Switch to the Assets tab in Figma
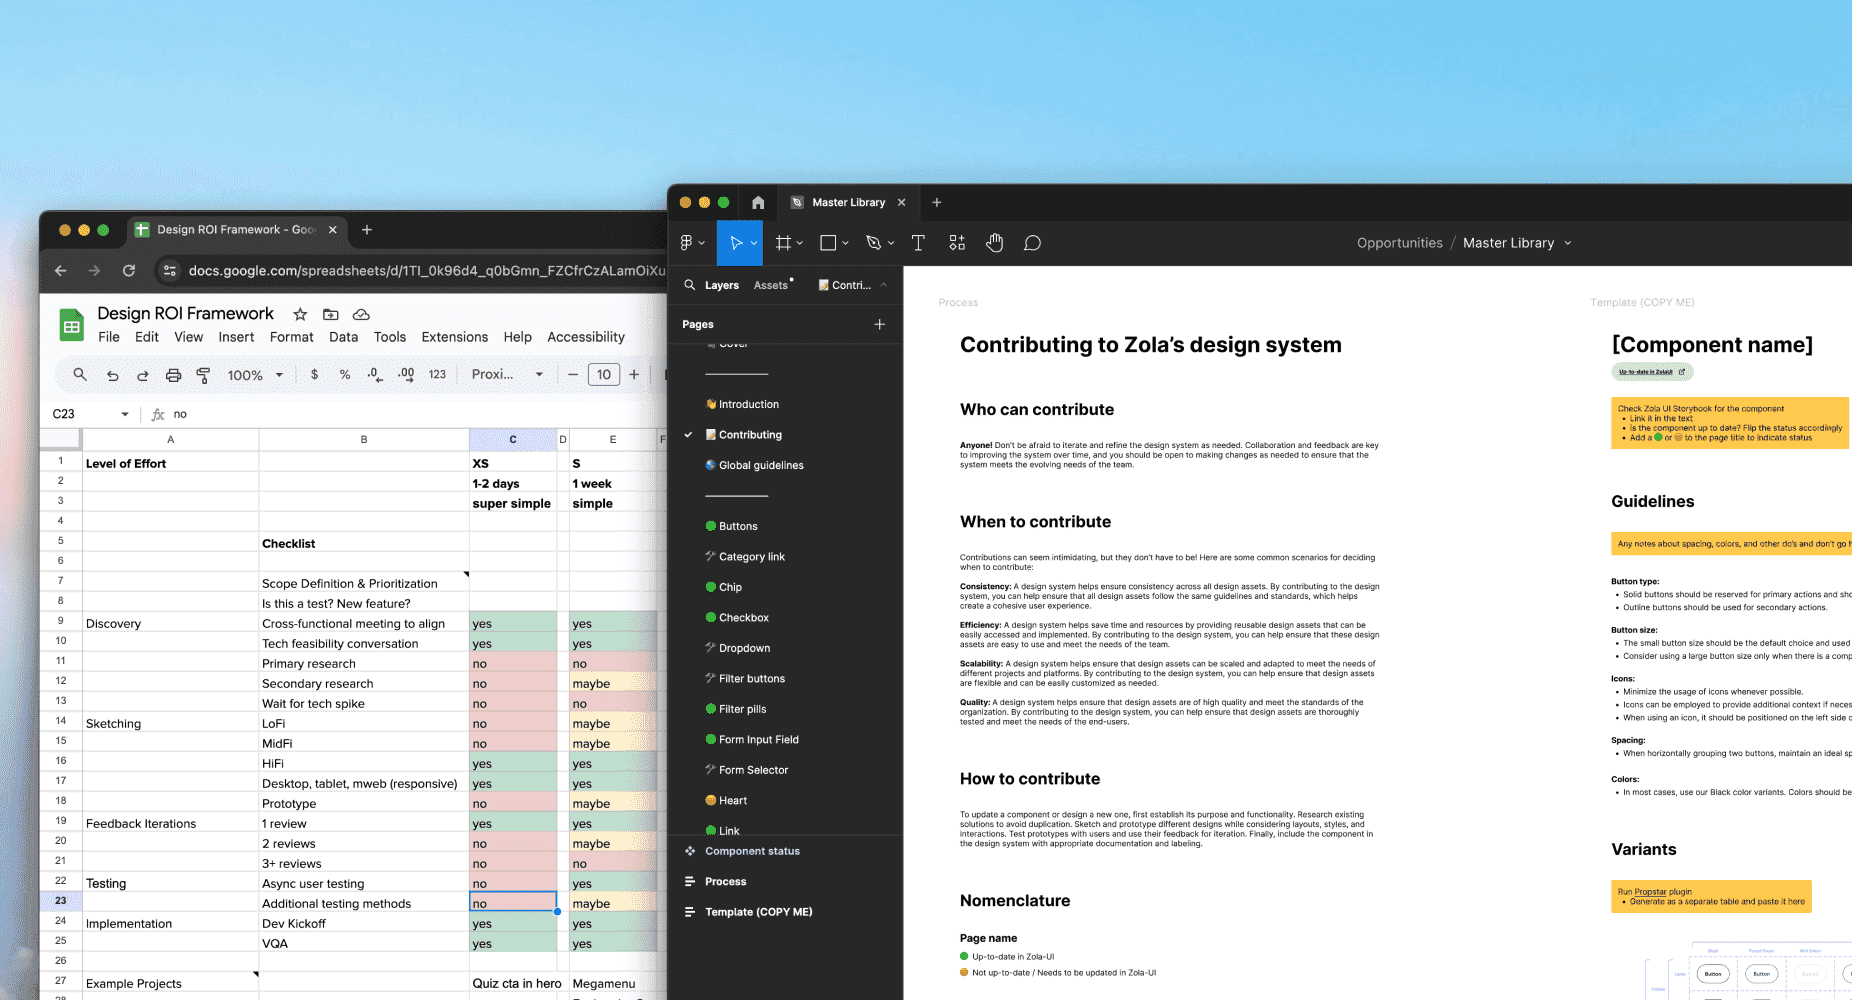This screenshot has width=1852, height=1000. pyautogui.click(x=771, y=285)
